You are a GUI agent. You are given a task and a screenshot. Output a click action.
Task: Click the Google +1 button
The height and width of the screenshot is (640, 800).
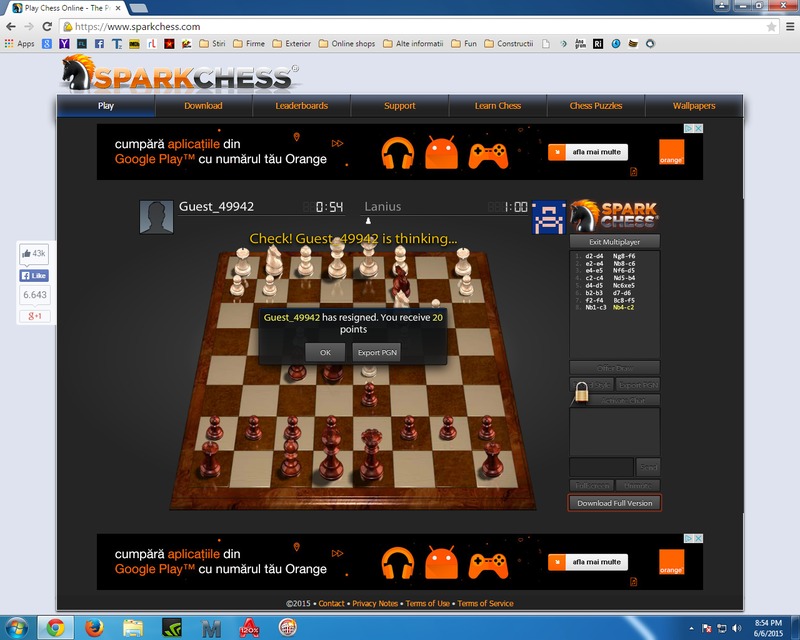coord(34,316)
